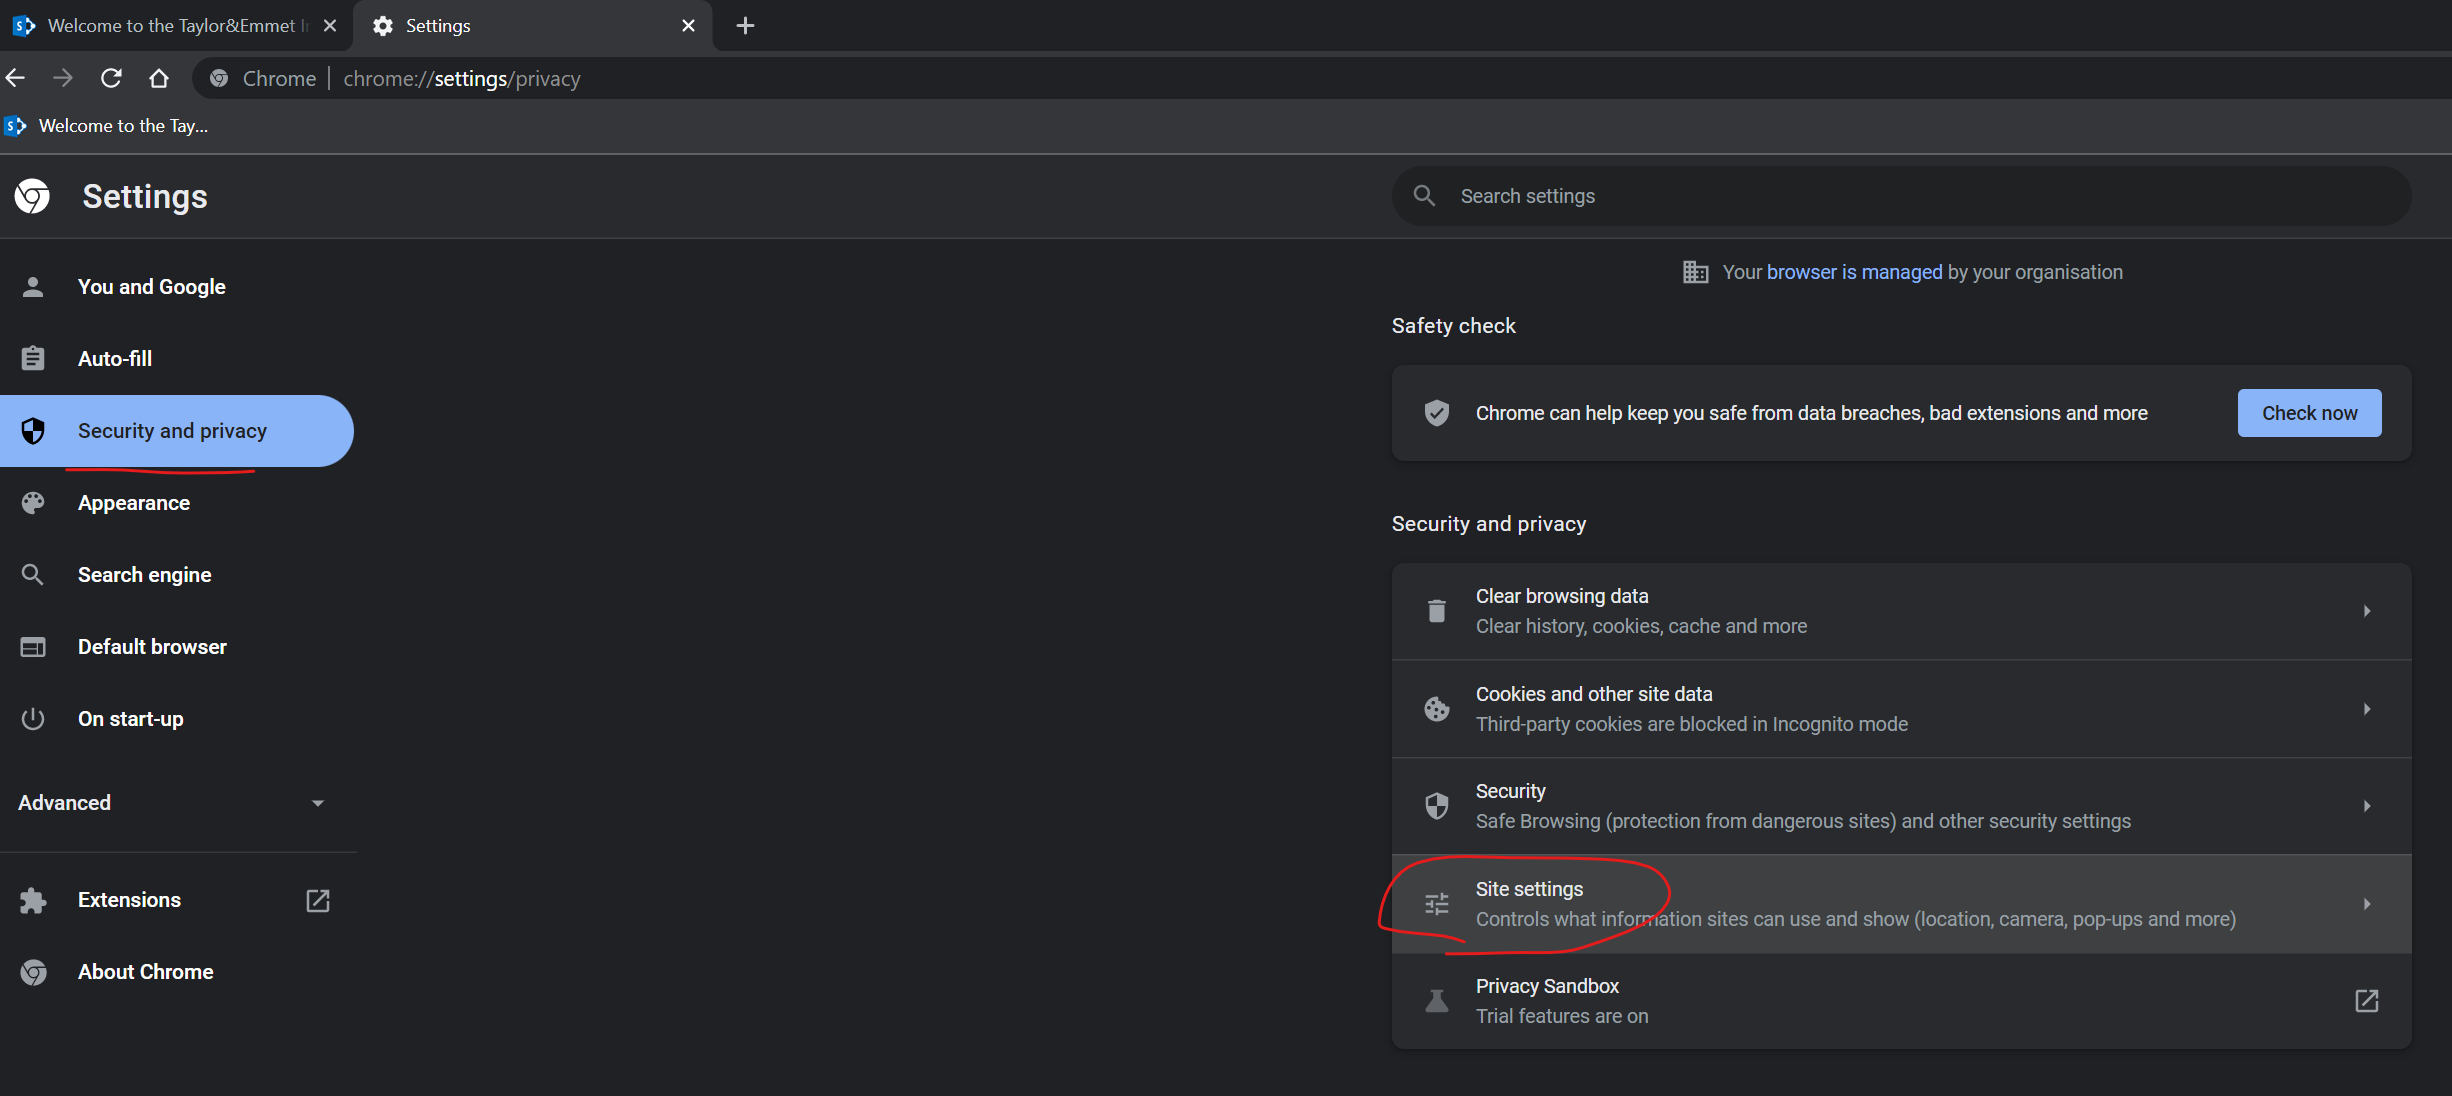Click the home icon in toolbar
Screen dimensions: 2452x1096
(159, 78)
